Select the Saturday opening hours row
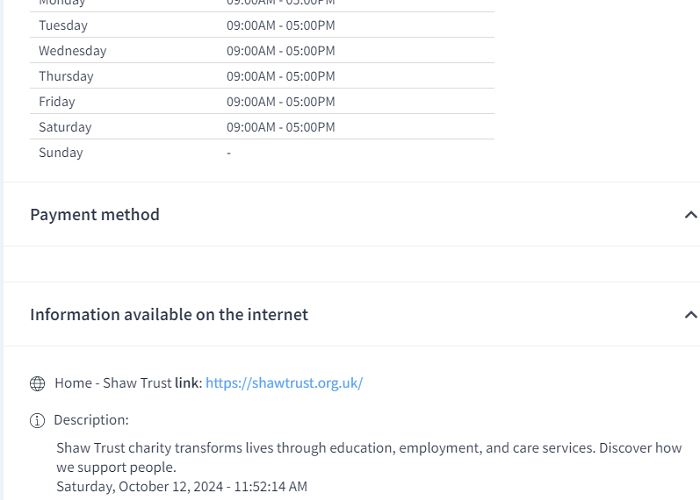The width and height of the screenshot is (700, 500). [262, 127]
